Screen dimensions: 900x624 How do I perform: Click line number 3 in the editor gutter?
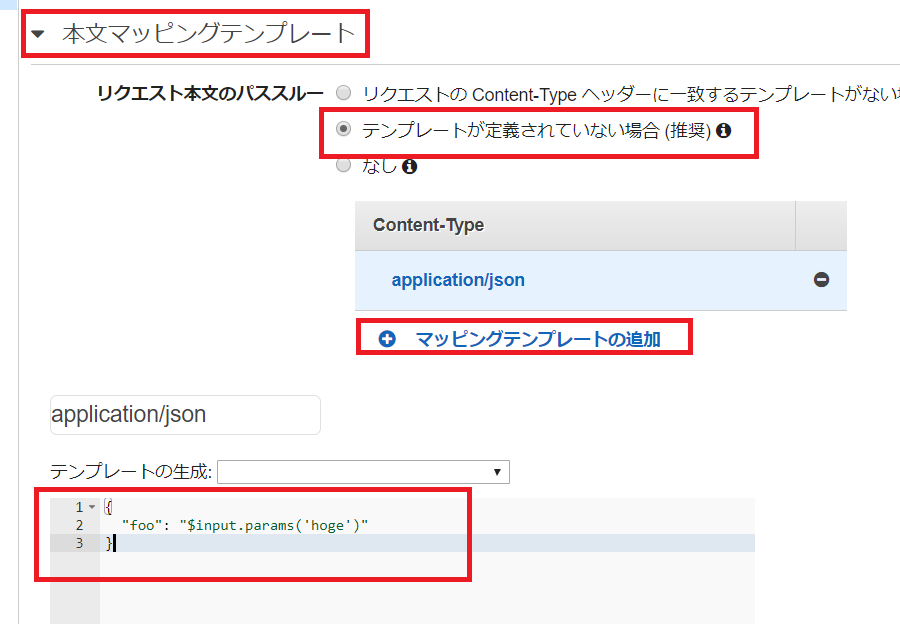(x=78, y=543)
